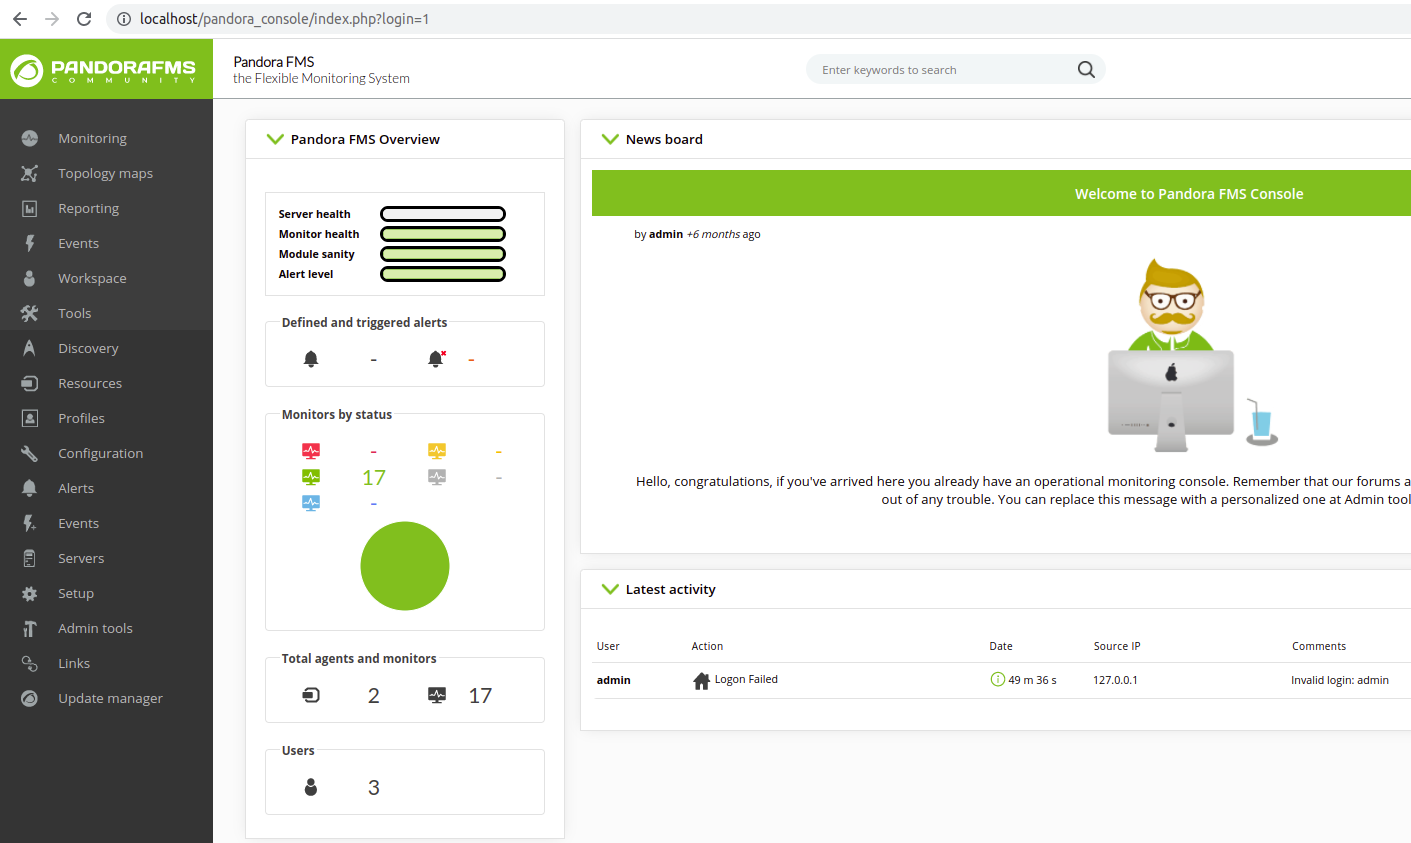Click the Discovery sidebar icon
The height and width of the screenshot is (843, 1411).
[30, 348]
